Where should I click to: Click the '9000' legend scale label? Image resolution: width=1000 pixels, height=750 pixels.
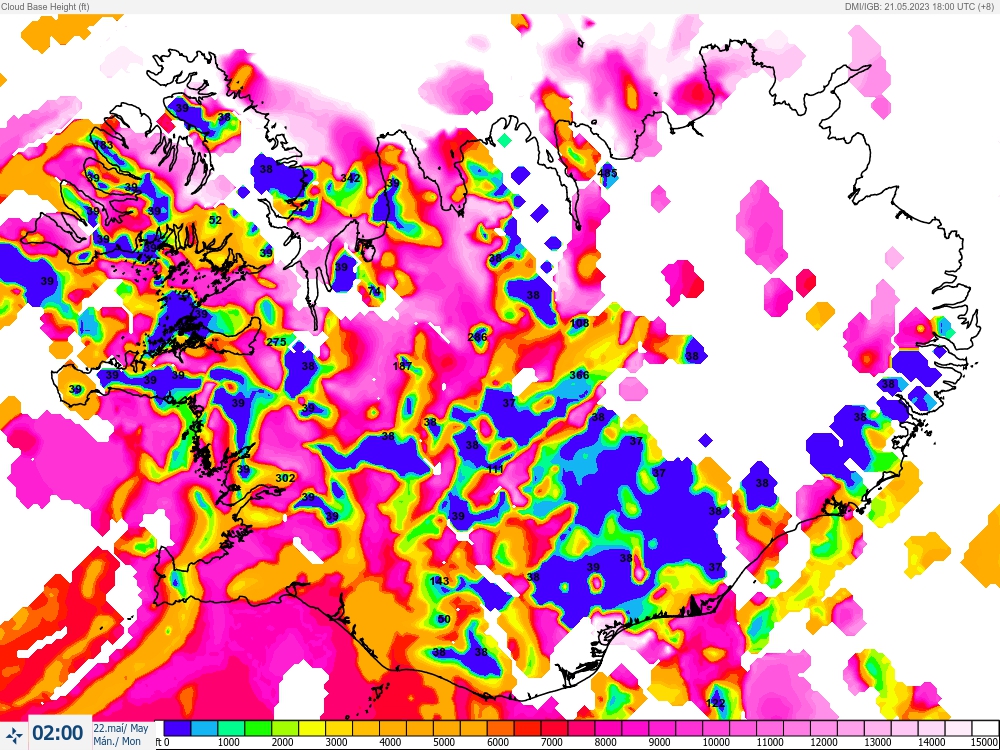[x=659, y=742]
